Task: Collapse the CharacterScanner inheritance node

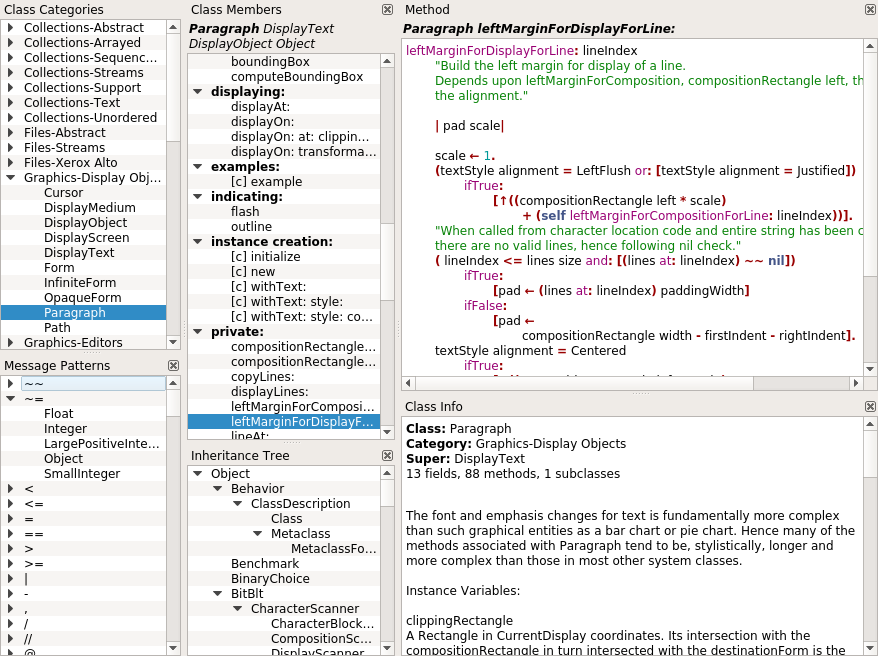Action: coord(237,608)
